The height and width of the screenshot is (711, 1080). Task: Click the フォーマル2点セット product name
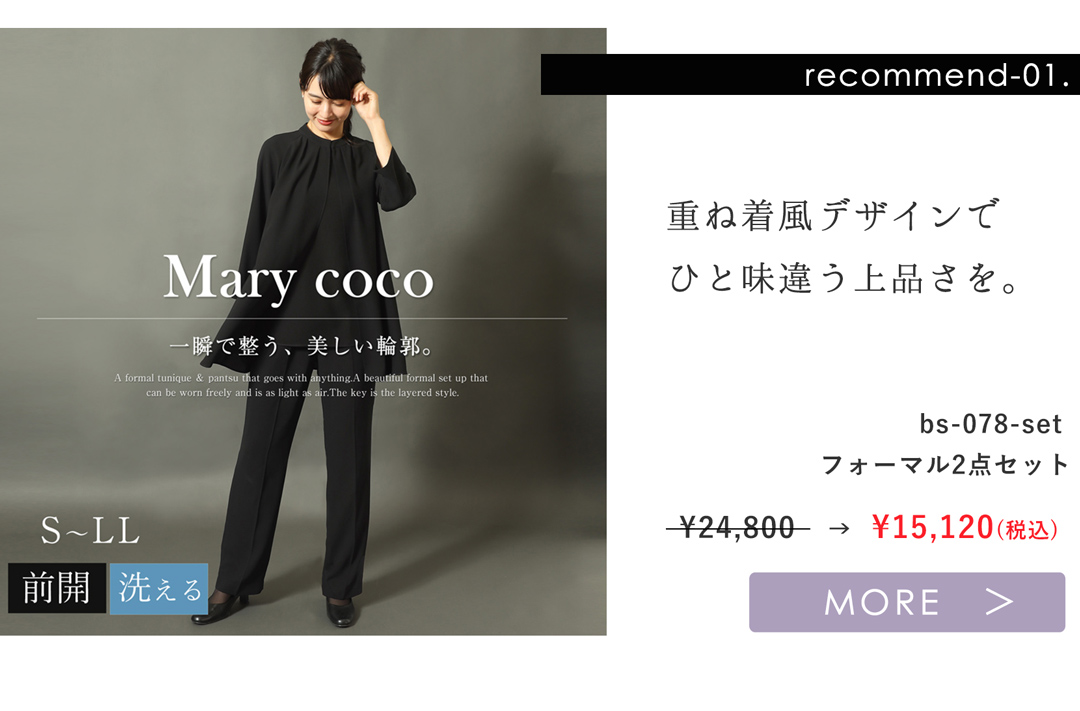945,464
